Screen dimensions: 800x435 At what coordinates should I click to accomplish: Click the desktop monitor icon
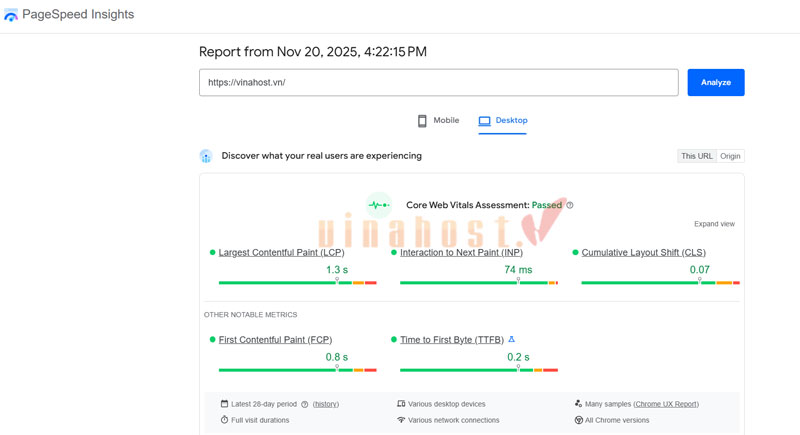click(x=484, y=121)
